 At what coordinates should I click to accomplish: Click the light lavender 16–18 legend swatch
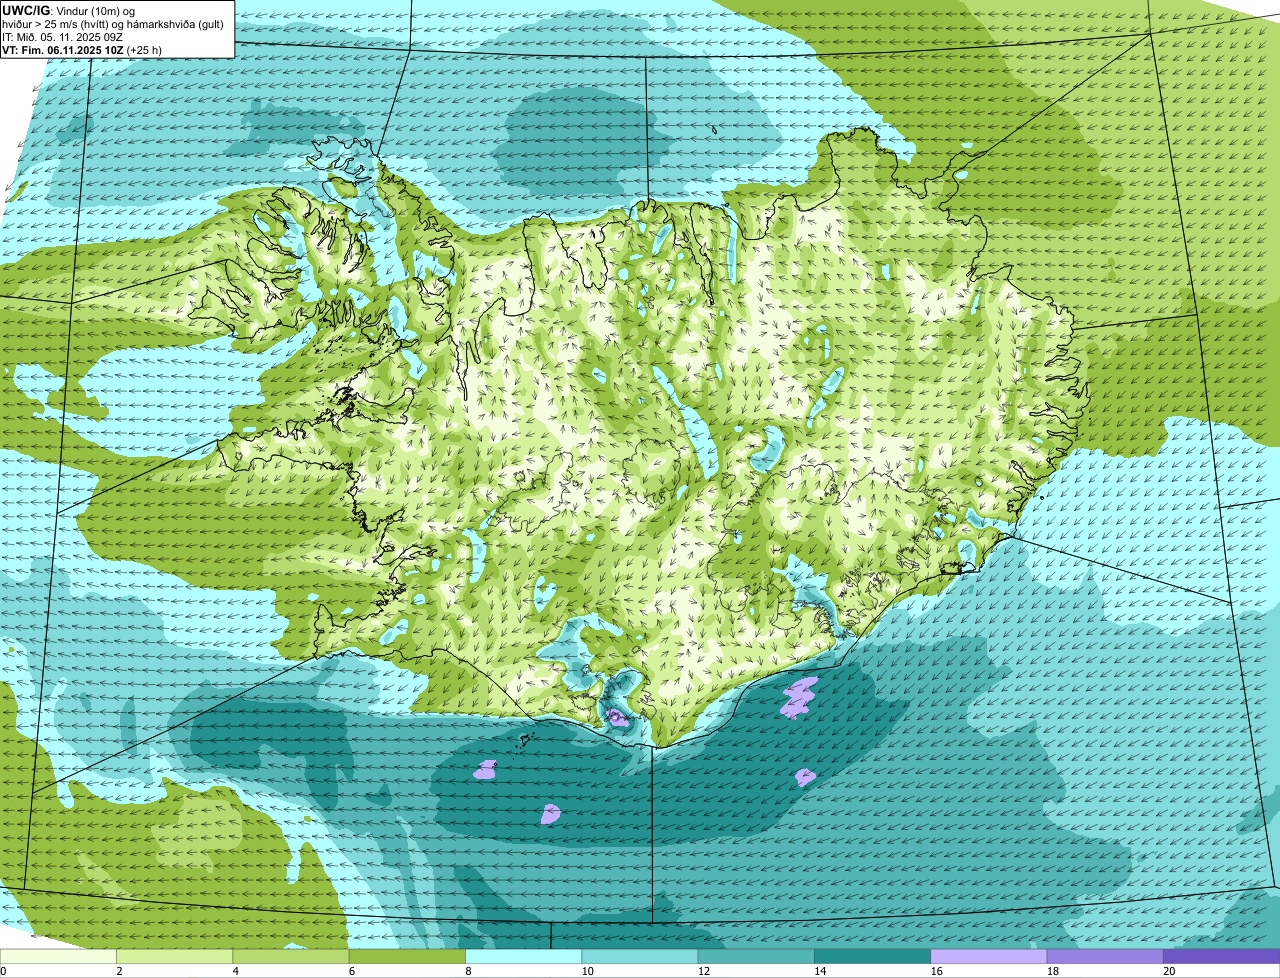tap(989, 956)
